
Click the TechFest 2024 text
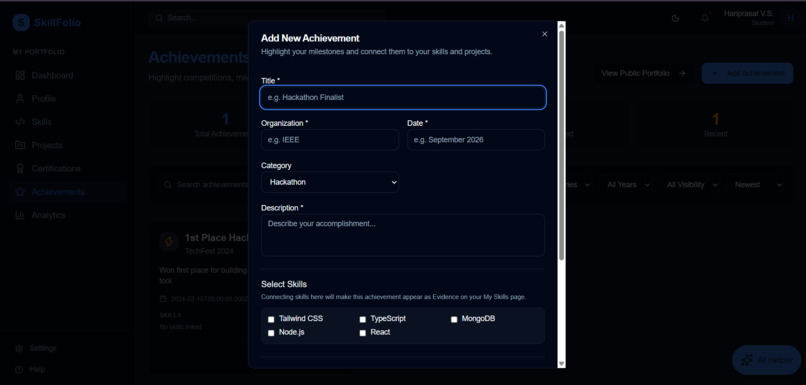tap(209, 251)
